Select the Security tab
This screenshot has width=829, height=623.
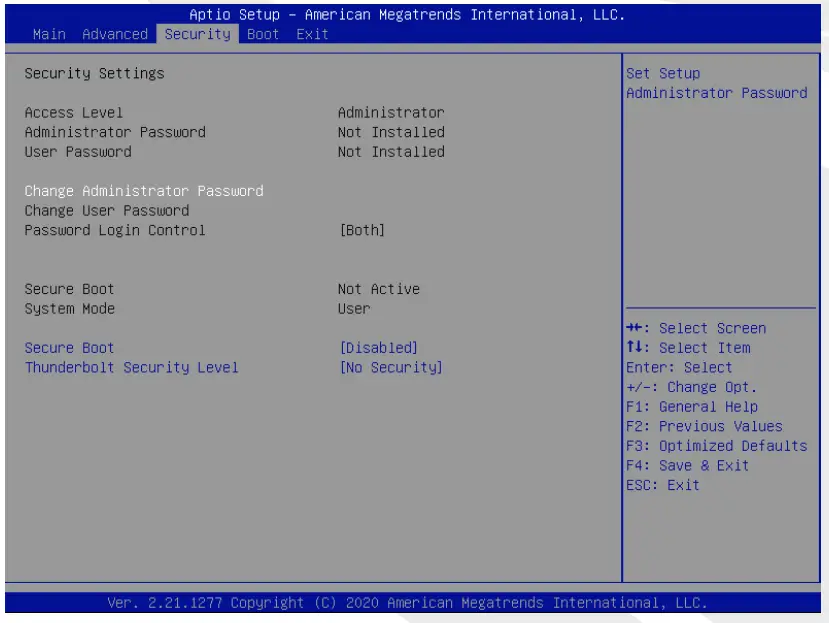tap(197, 34)
